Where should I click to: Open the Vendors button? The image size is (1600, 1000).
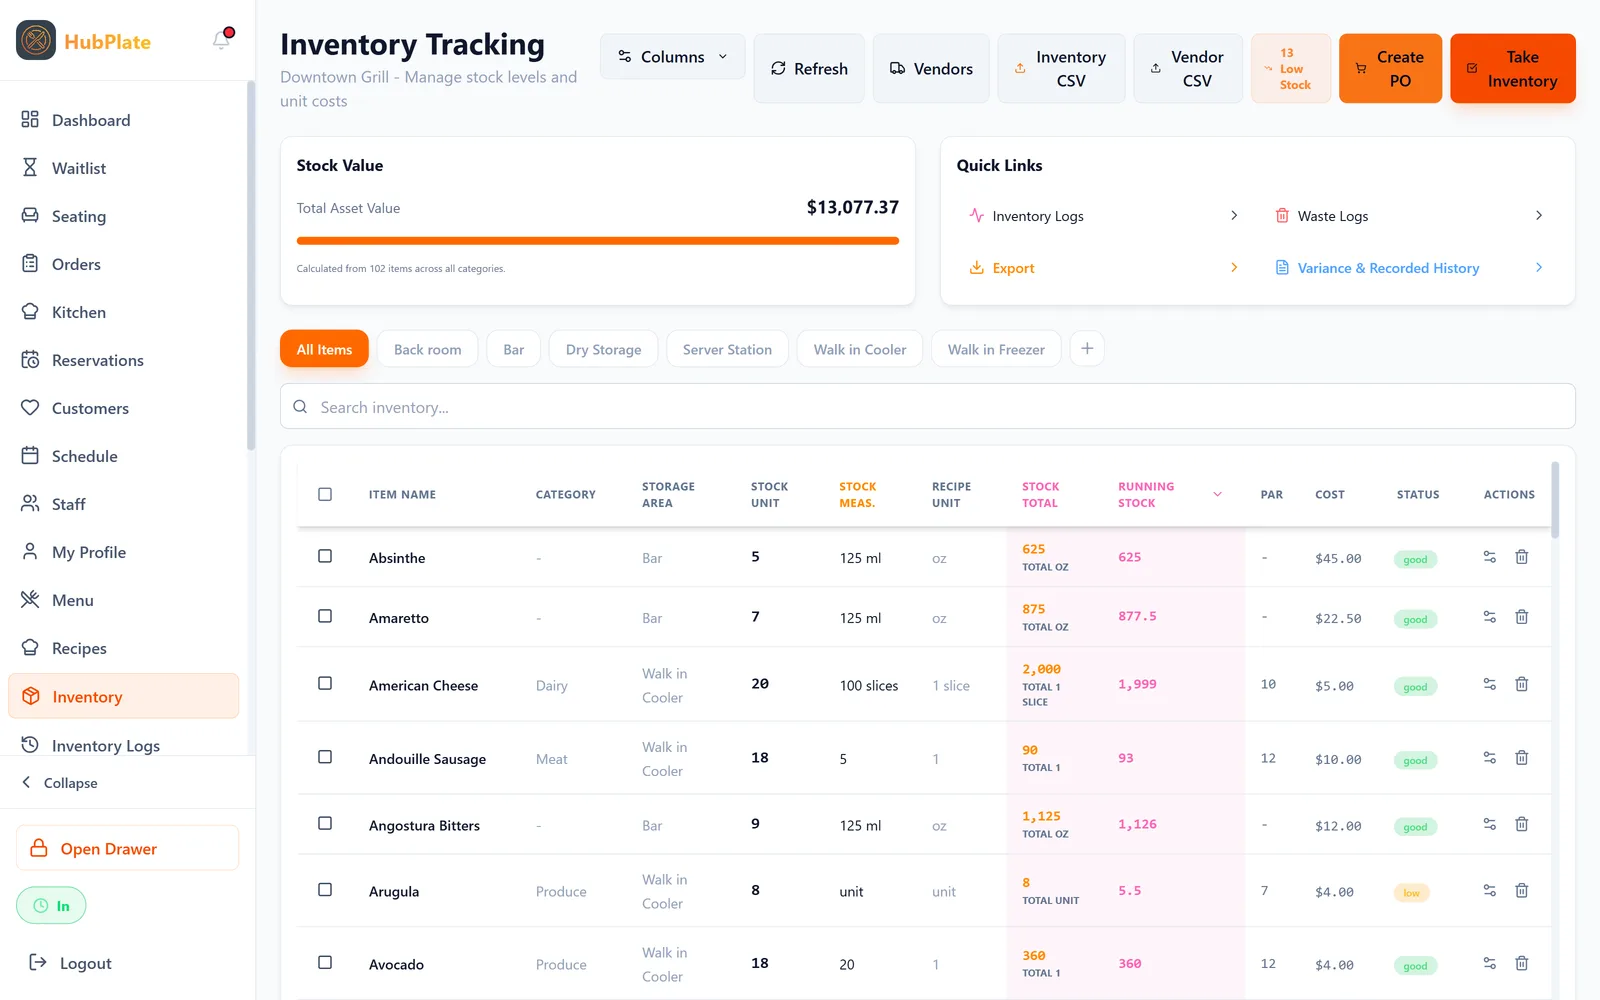[931, 68]
